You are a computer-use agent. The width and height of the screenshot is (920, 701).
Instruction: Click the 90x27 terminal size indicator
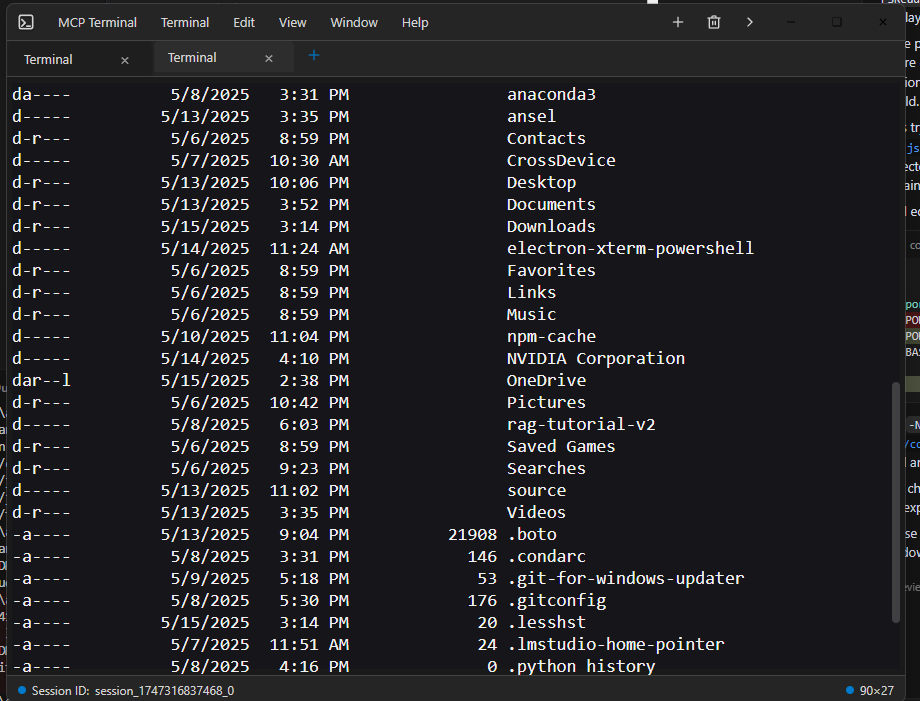[x=875, y=689]
